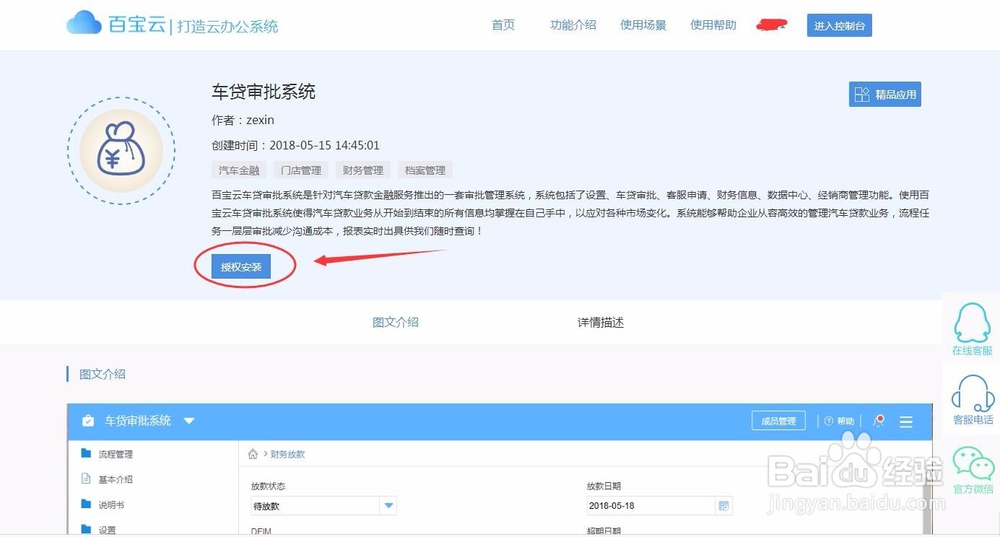Click the 客服电话 headset icon

pos(973,393)
